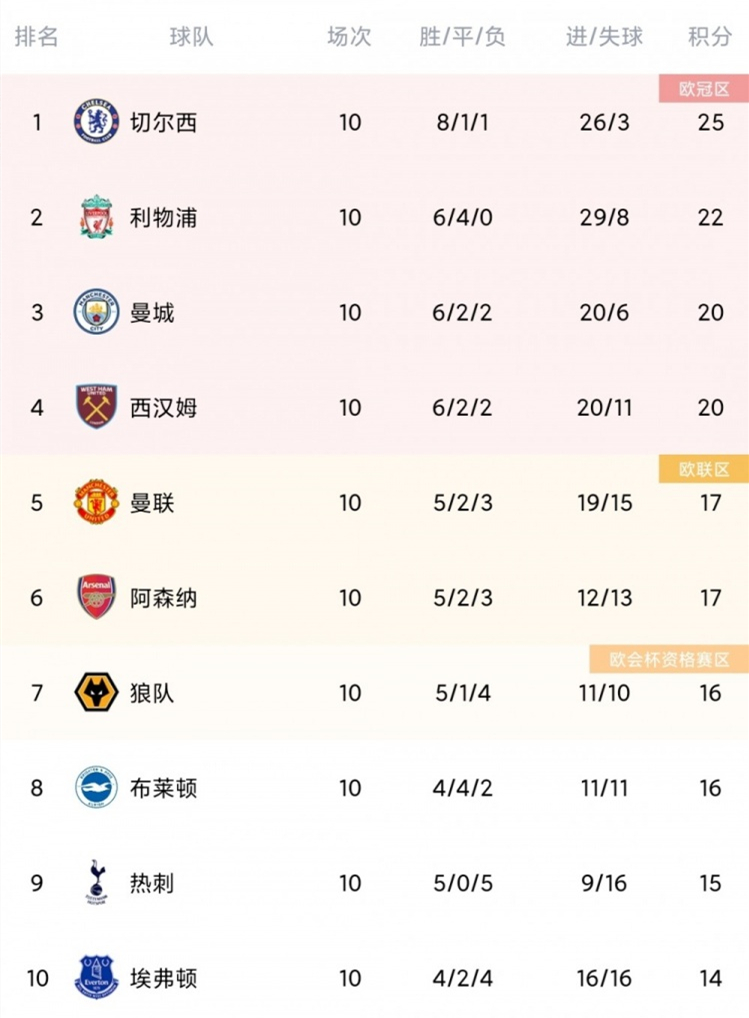Tap the Brighton seagull crest
The height and width of the screenshot is (1018, 749).
coord(96,787)
